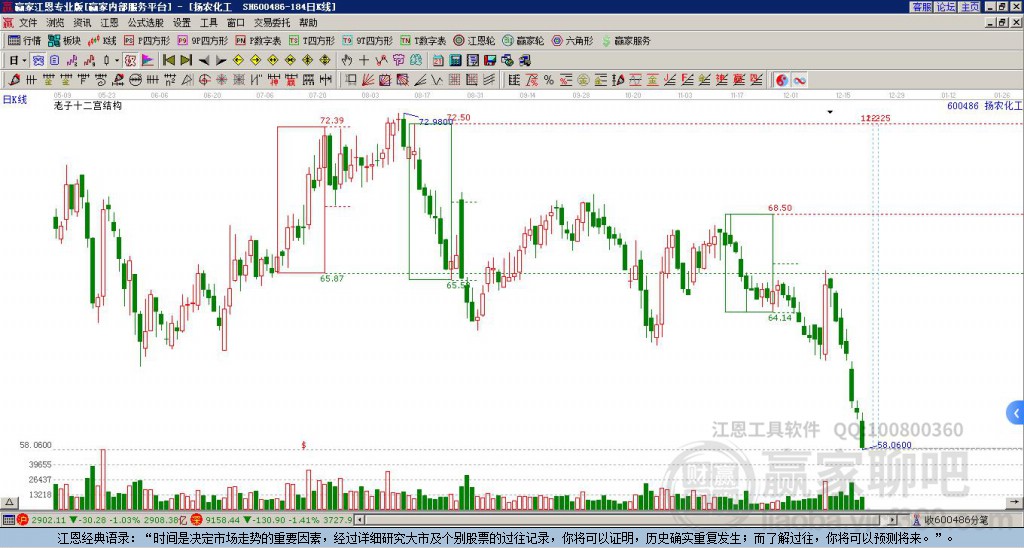Click the volume panel up triangle button
Screen dimensions: 1024x548
click(9, 502)
